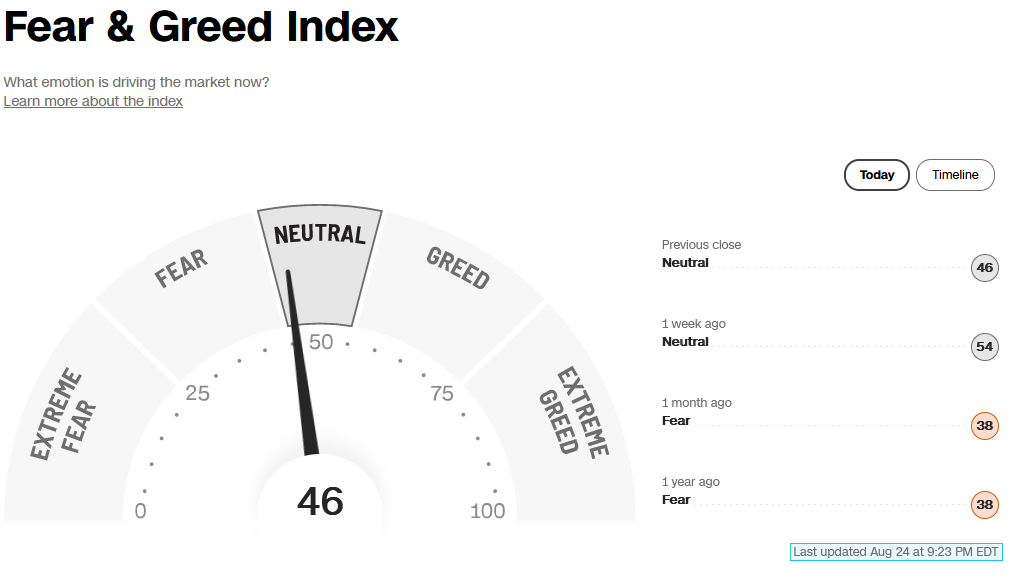
Task: Click the gauge needle pointer
Action: click(302, 363)
